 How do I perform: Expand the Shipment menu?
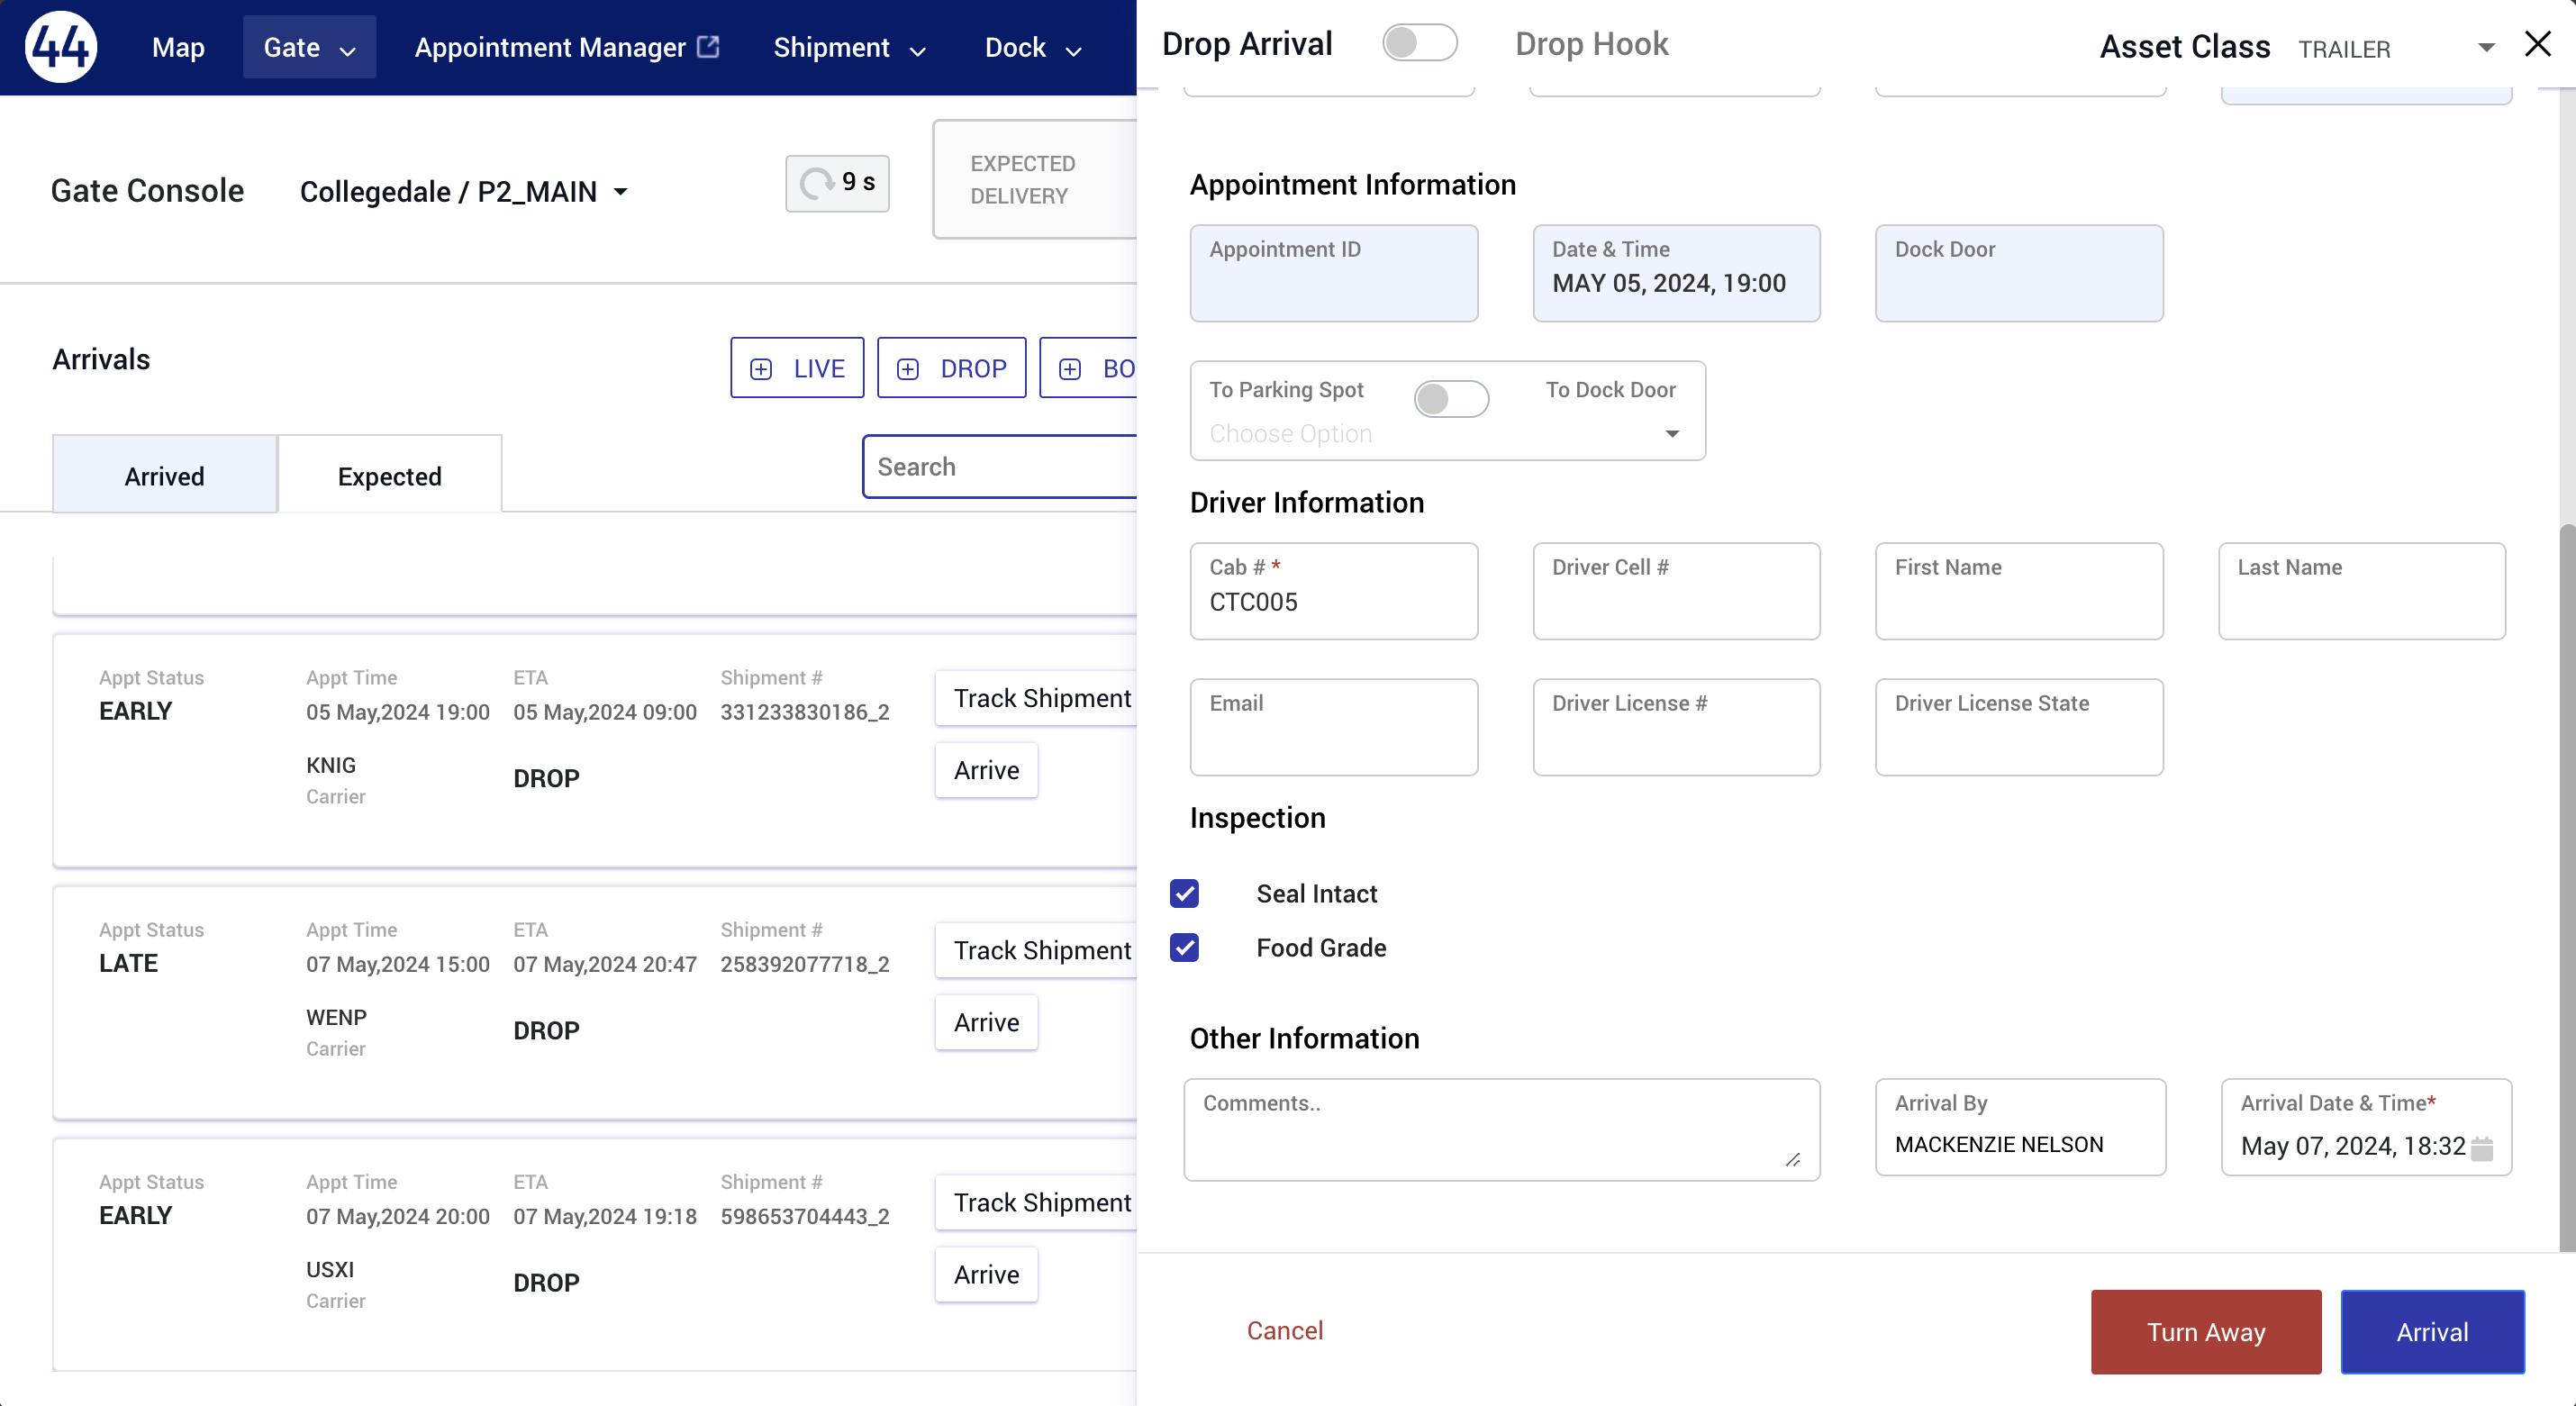(850, 47)
